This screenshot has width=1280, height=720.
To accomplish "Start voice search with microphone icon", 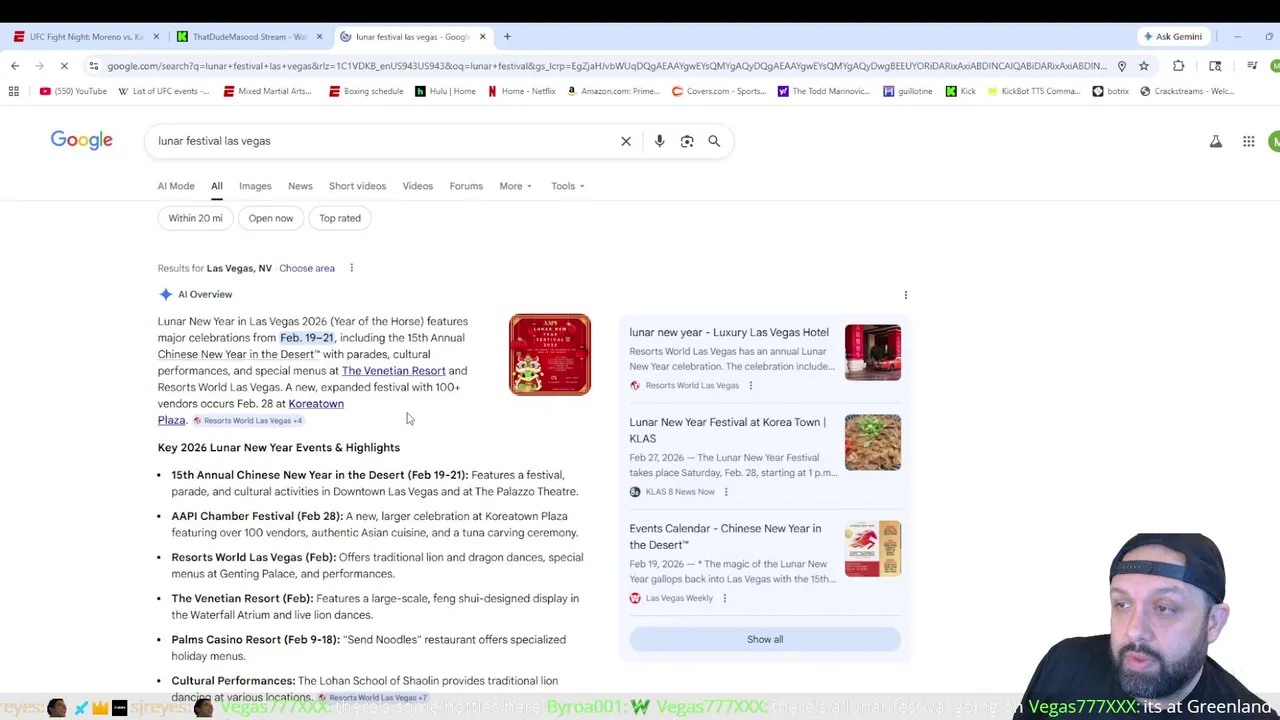I will click(x=659, y=141).
